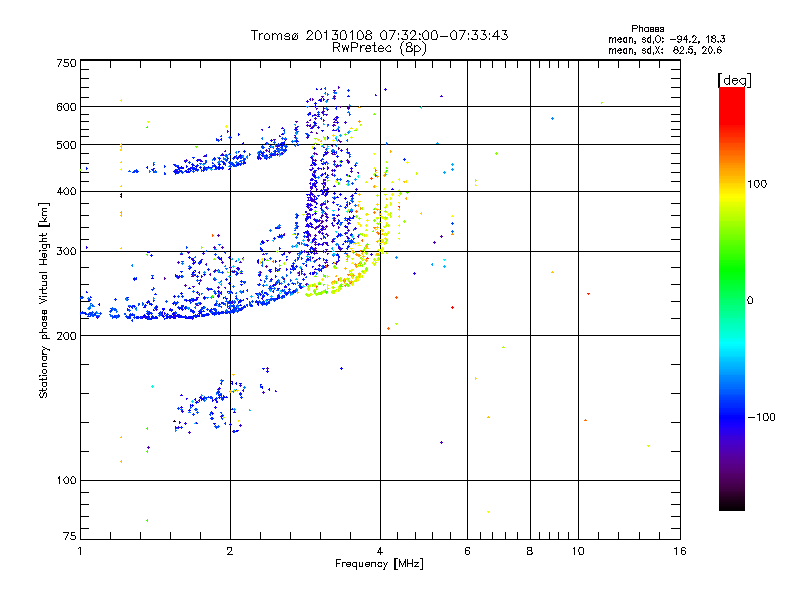This screenshot has width=800, height=600.
Task: Click the "750" height tick label
Action: [x=66, y=63]
